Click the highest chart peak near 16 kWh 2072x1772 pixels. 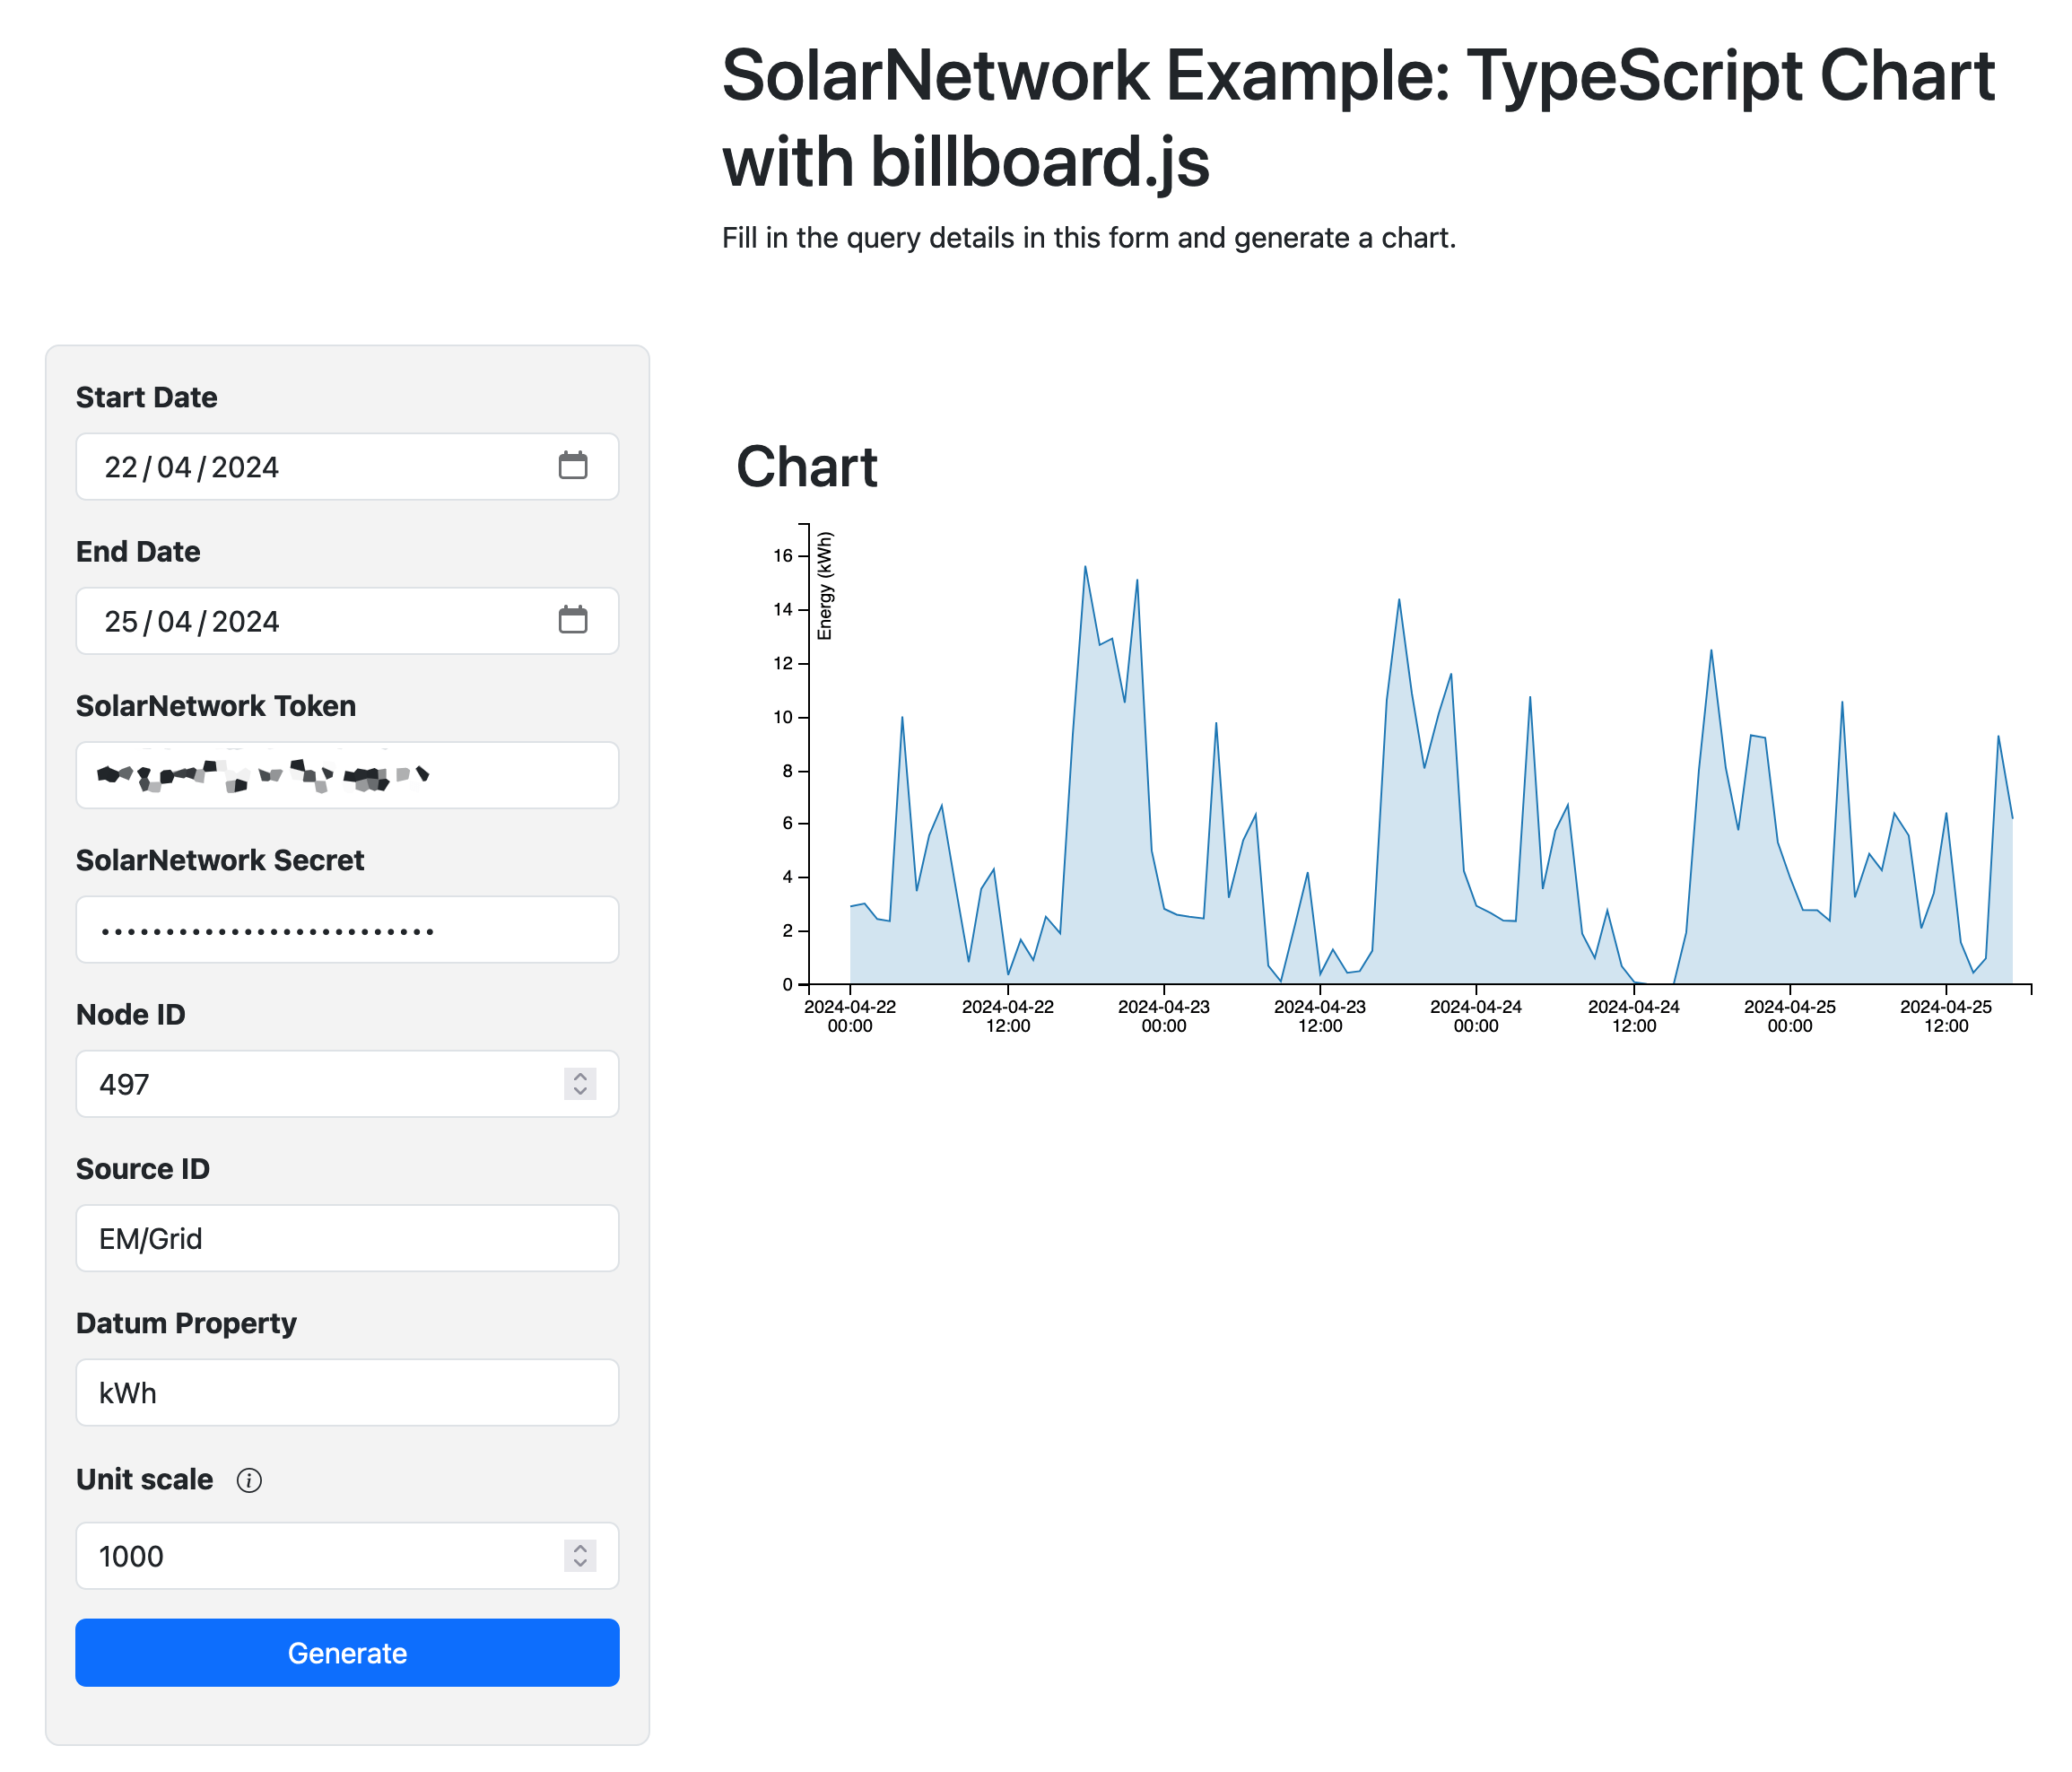1085,568
